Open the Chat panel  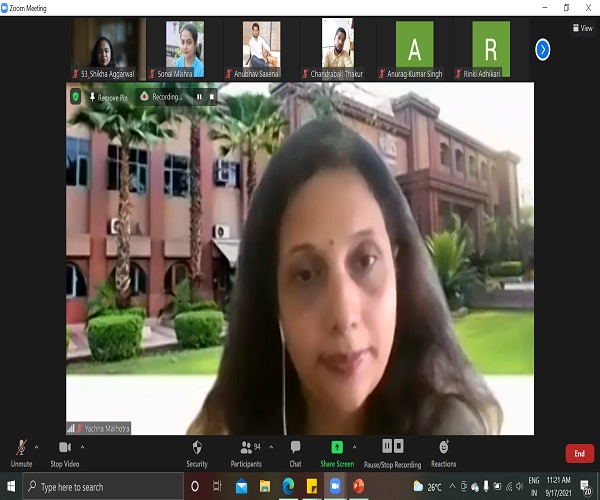click(295, 454)
